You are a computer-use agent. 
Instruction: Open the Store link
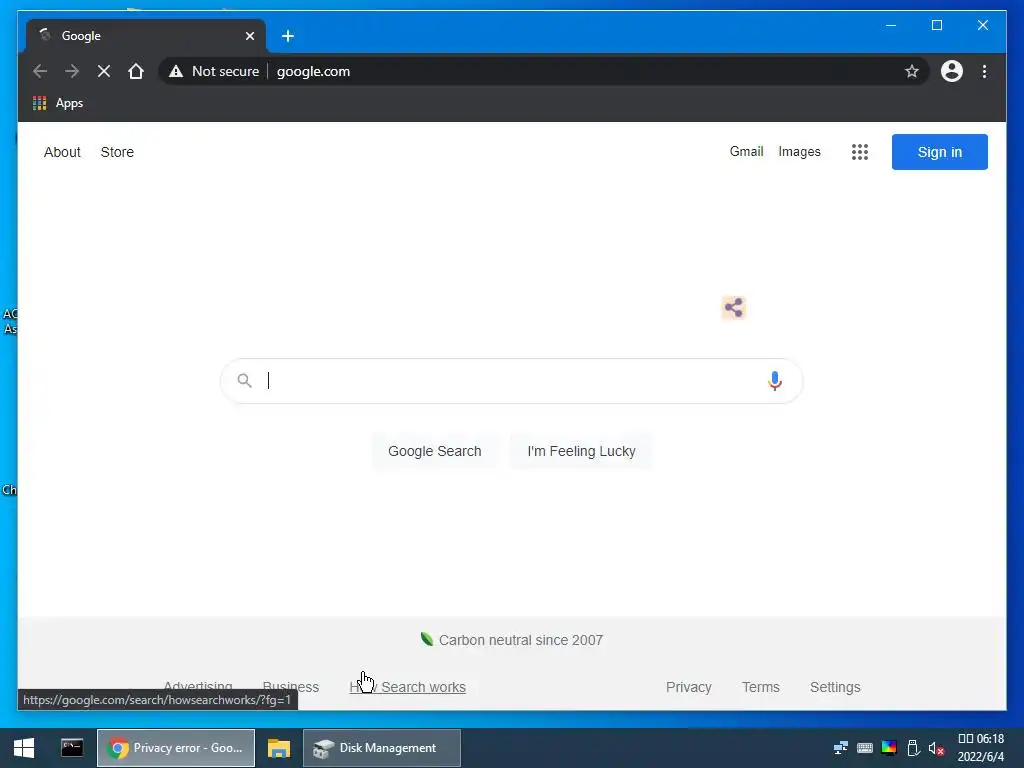tap(117, 152)
